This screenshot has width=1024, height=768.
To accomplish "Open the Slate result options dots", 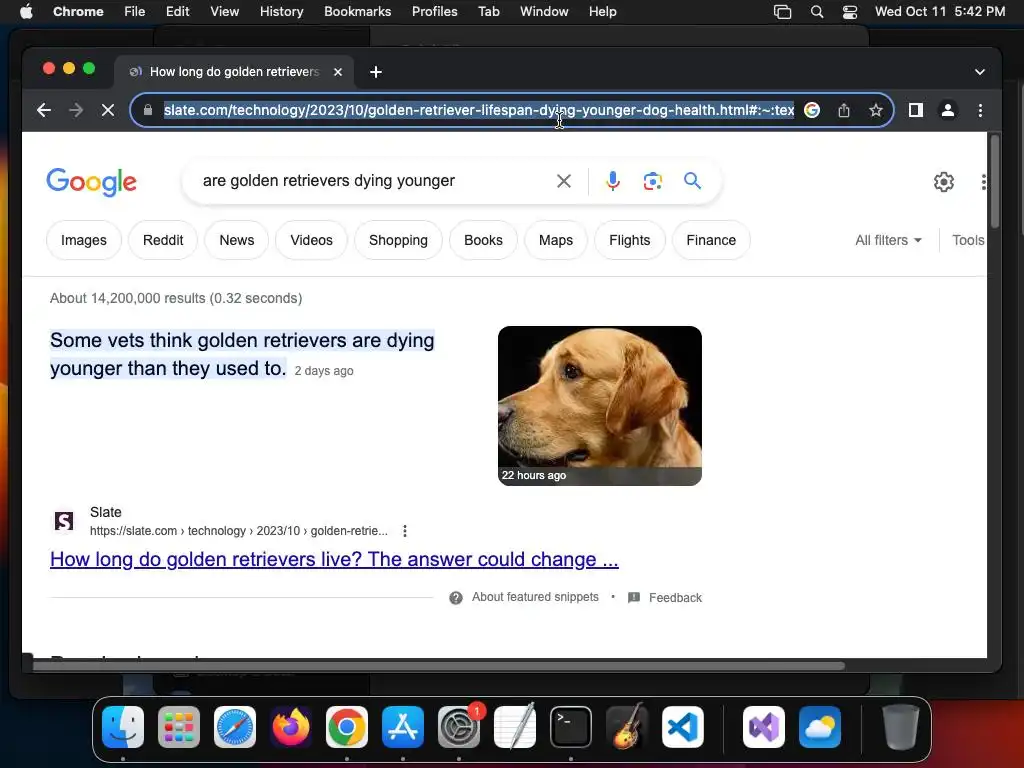I will 405,531.
